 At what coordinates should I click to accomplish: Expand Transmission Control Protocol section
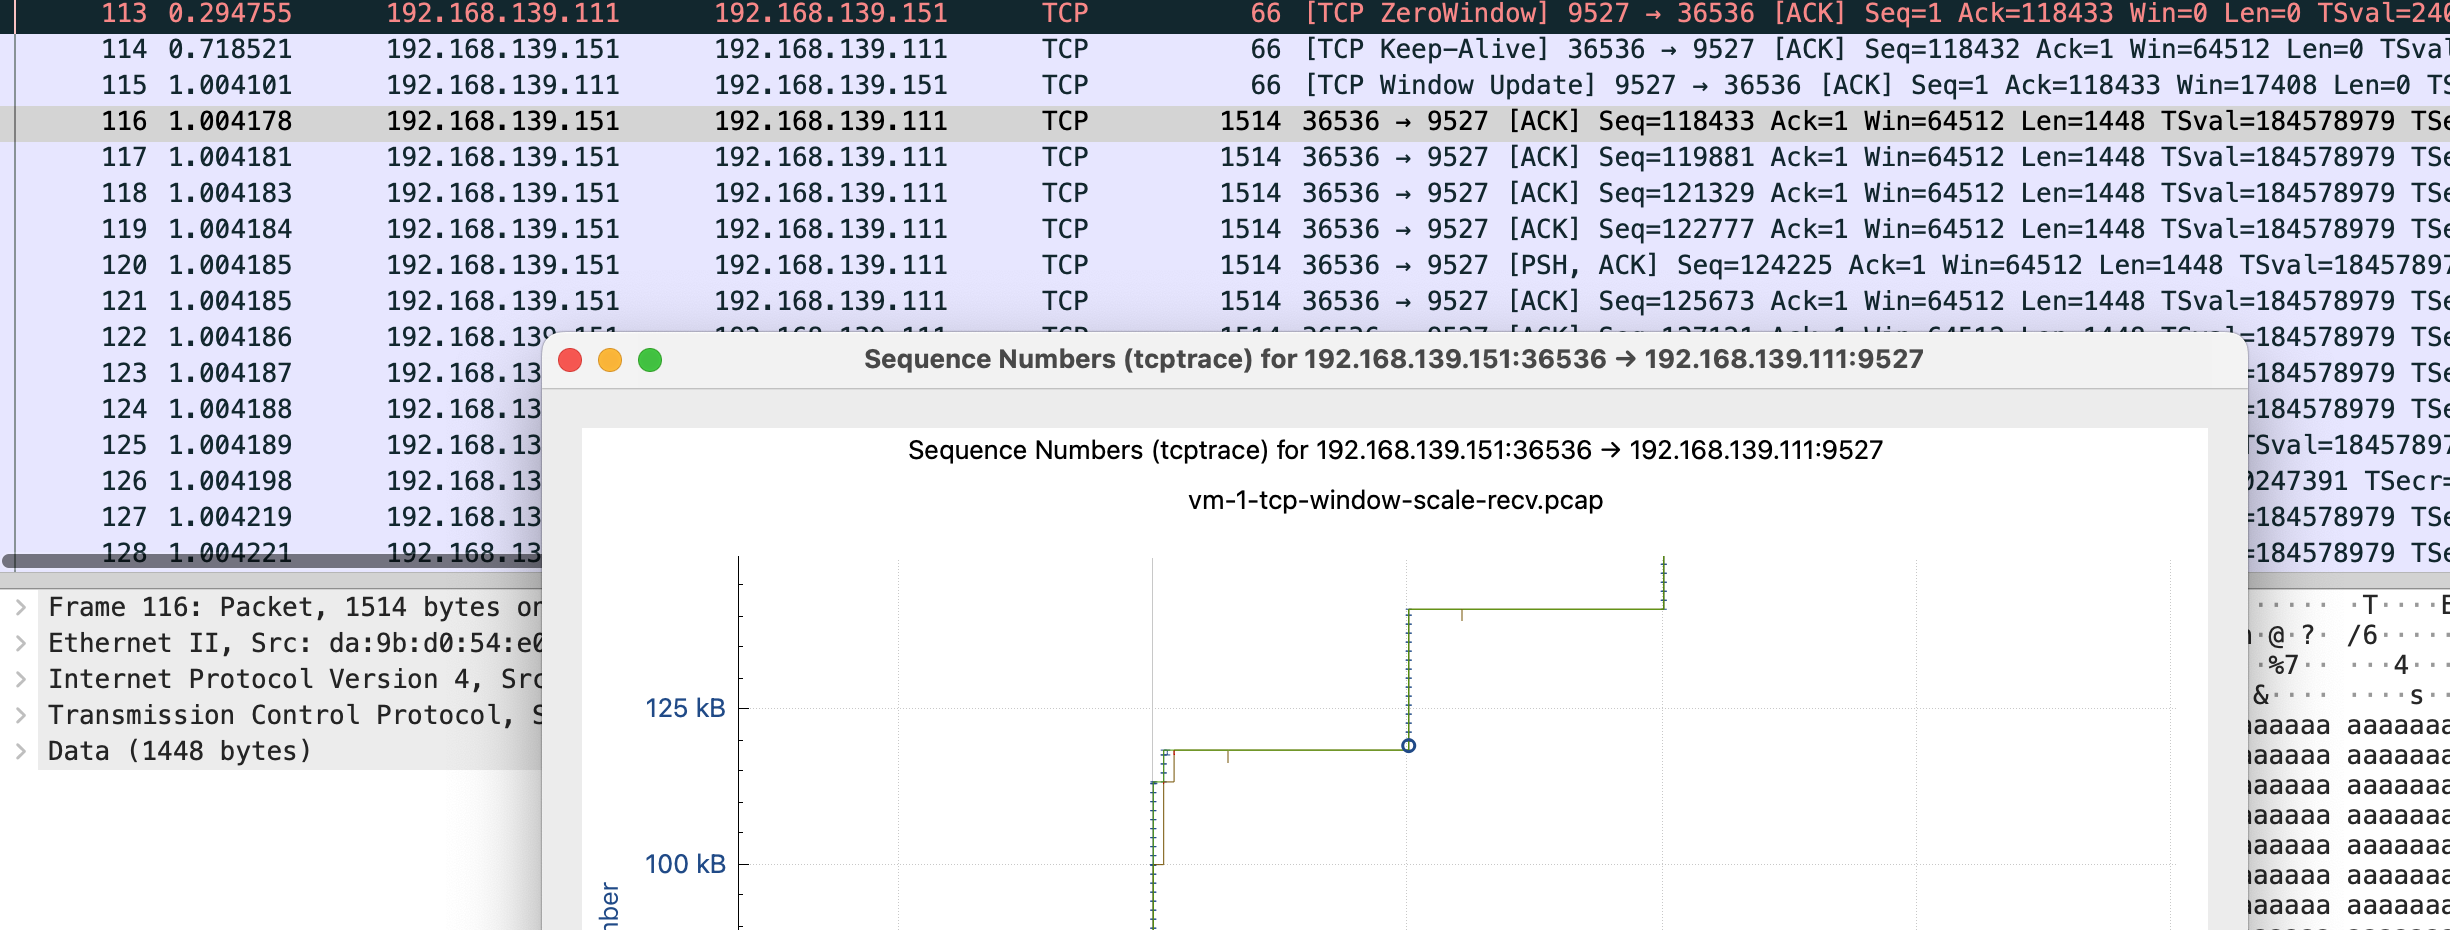[20, 715]
